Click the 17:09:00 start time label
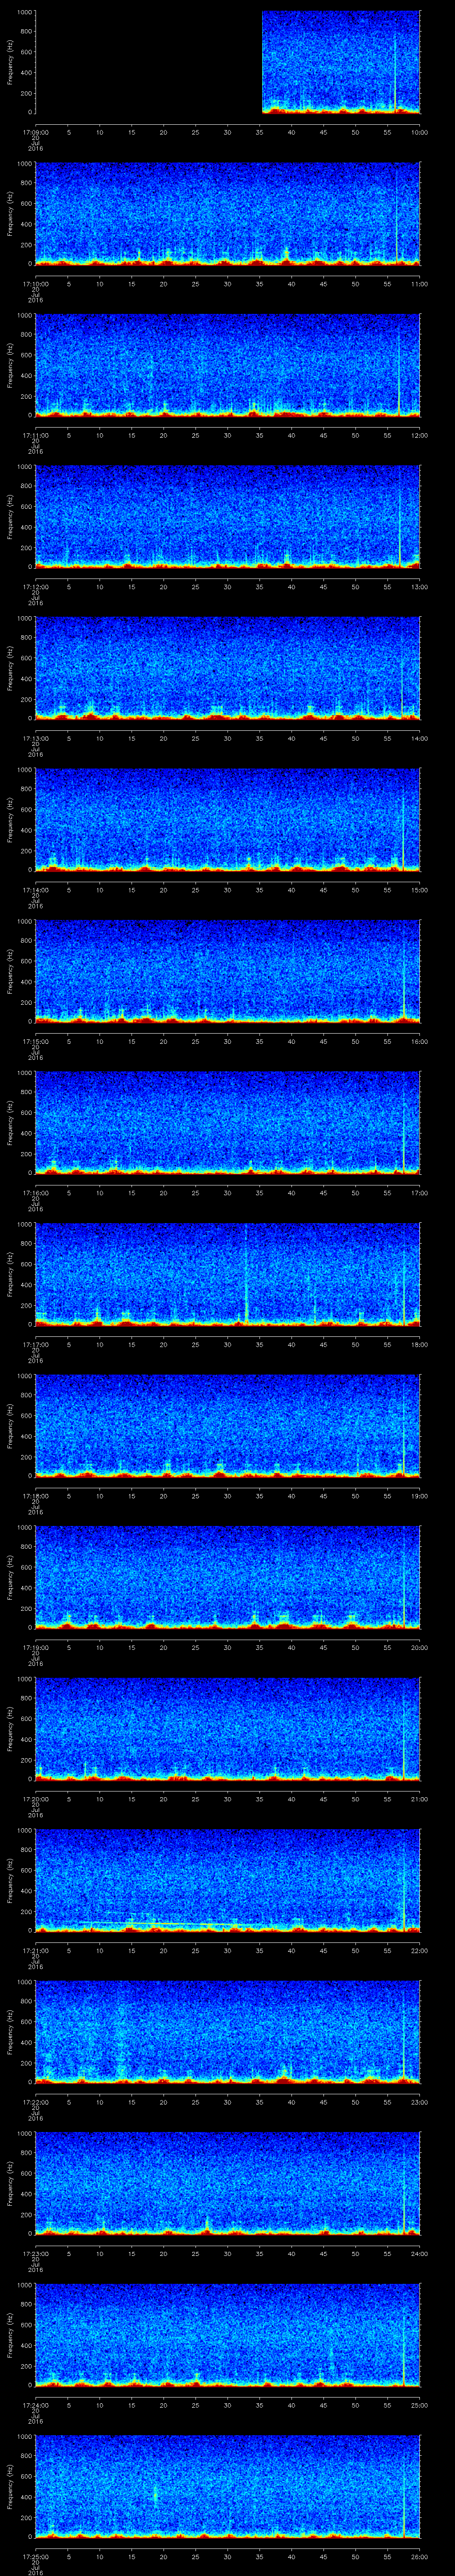The width and height of the screenshot is (455, 2576). (35, 132)
